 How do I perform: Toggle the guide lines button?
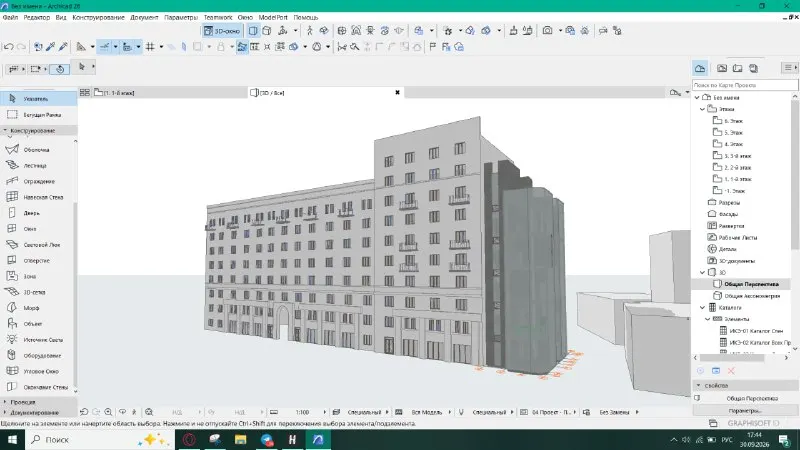tap(105, 47)
